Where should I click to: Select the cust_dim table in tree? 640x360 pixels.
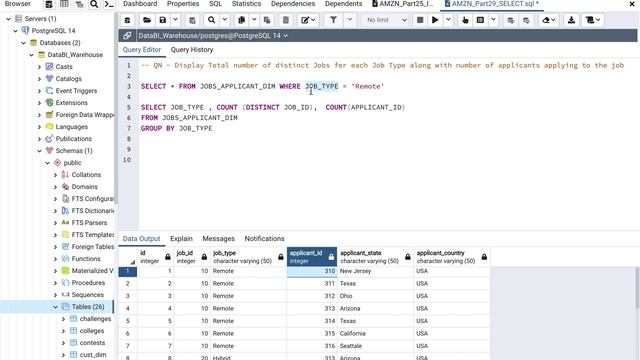93,355
